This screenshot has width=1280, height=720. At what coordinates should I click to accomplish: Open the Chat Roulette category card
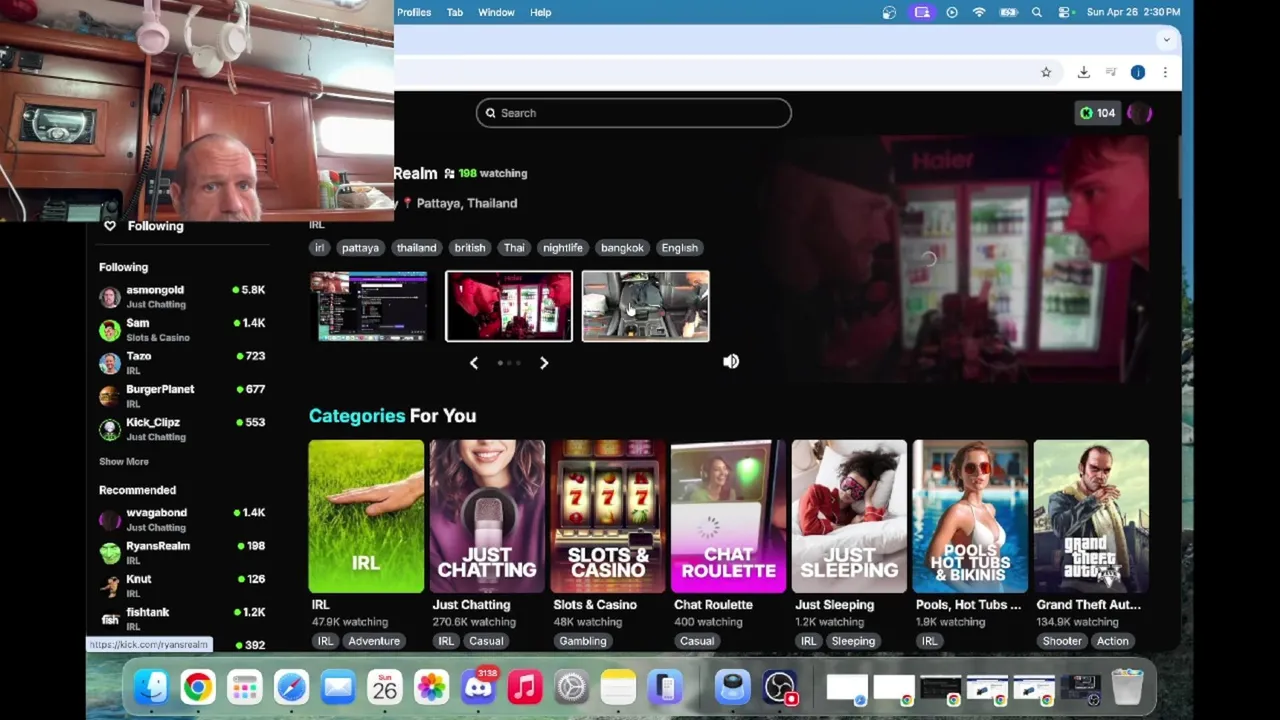tap(729, 516)
